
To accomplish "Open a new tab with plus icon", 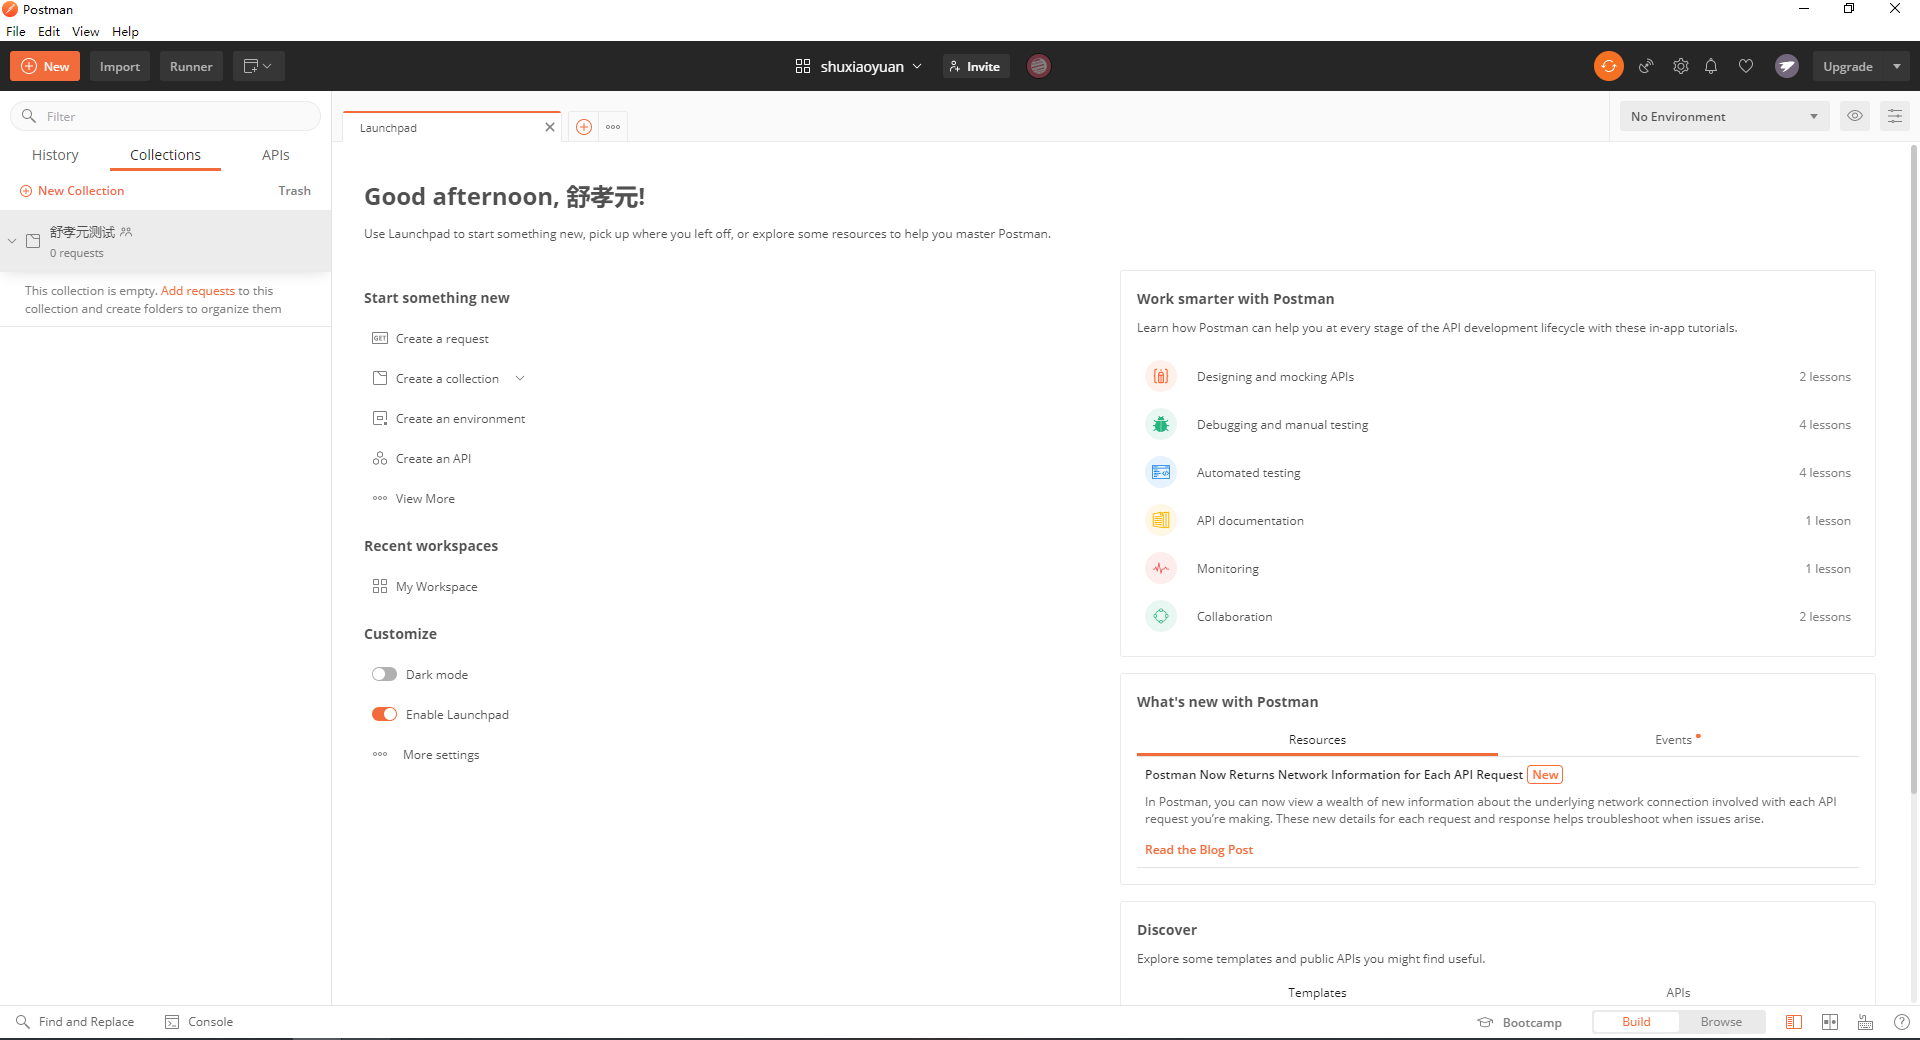I will (584, 127).
